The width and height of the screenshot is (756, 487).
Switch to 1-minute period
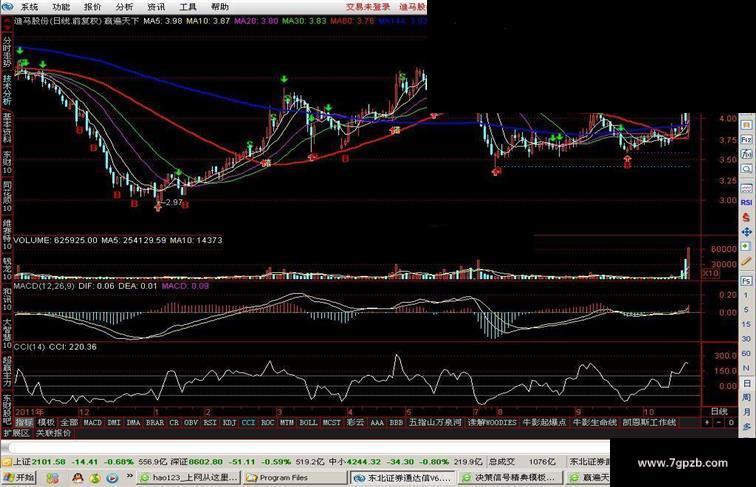click(746, 295)
